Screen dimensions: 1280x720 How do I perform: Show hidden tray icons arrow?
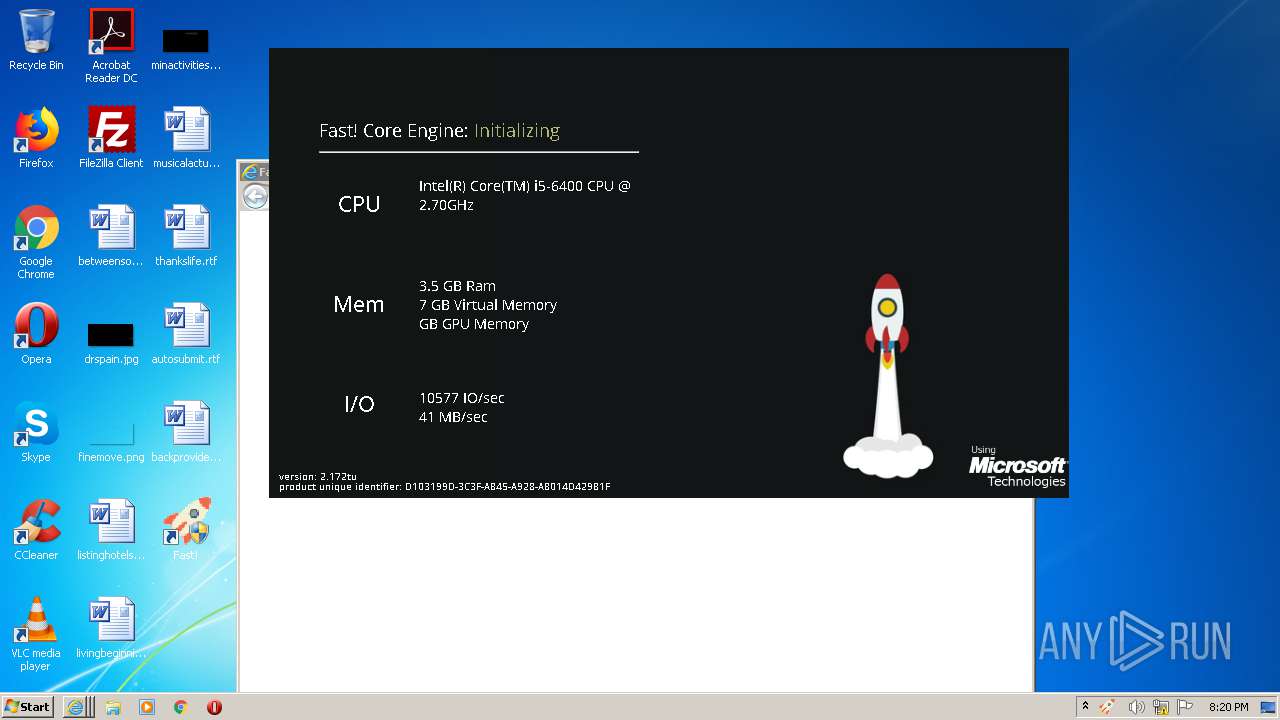[x=1085, y=707]
